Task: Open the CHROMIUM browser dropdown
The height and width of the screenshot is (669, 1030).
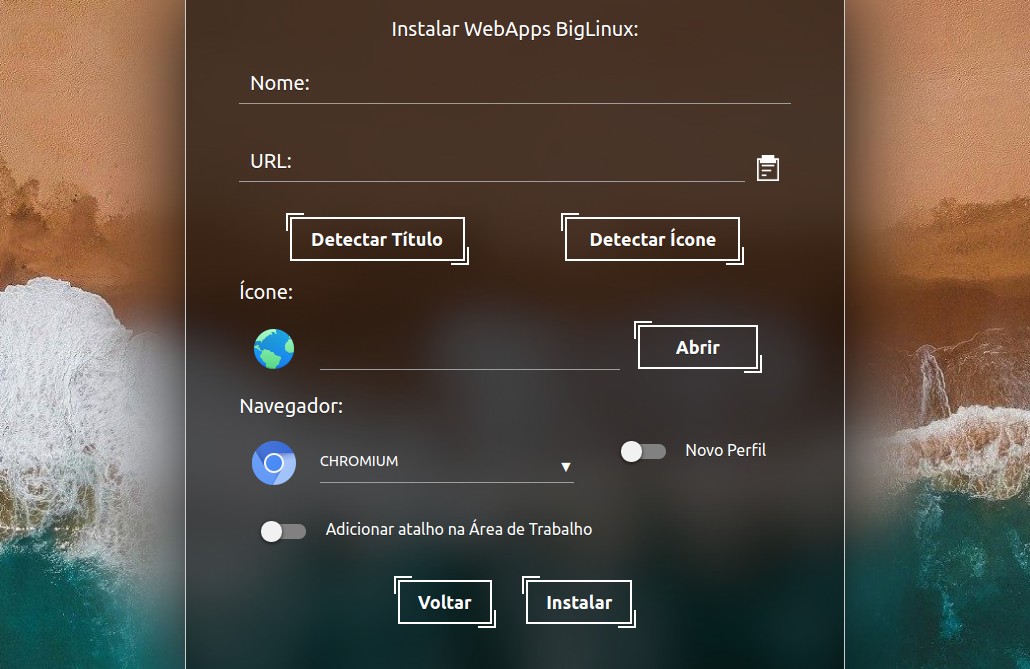Action: tap(446, 463)
